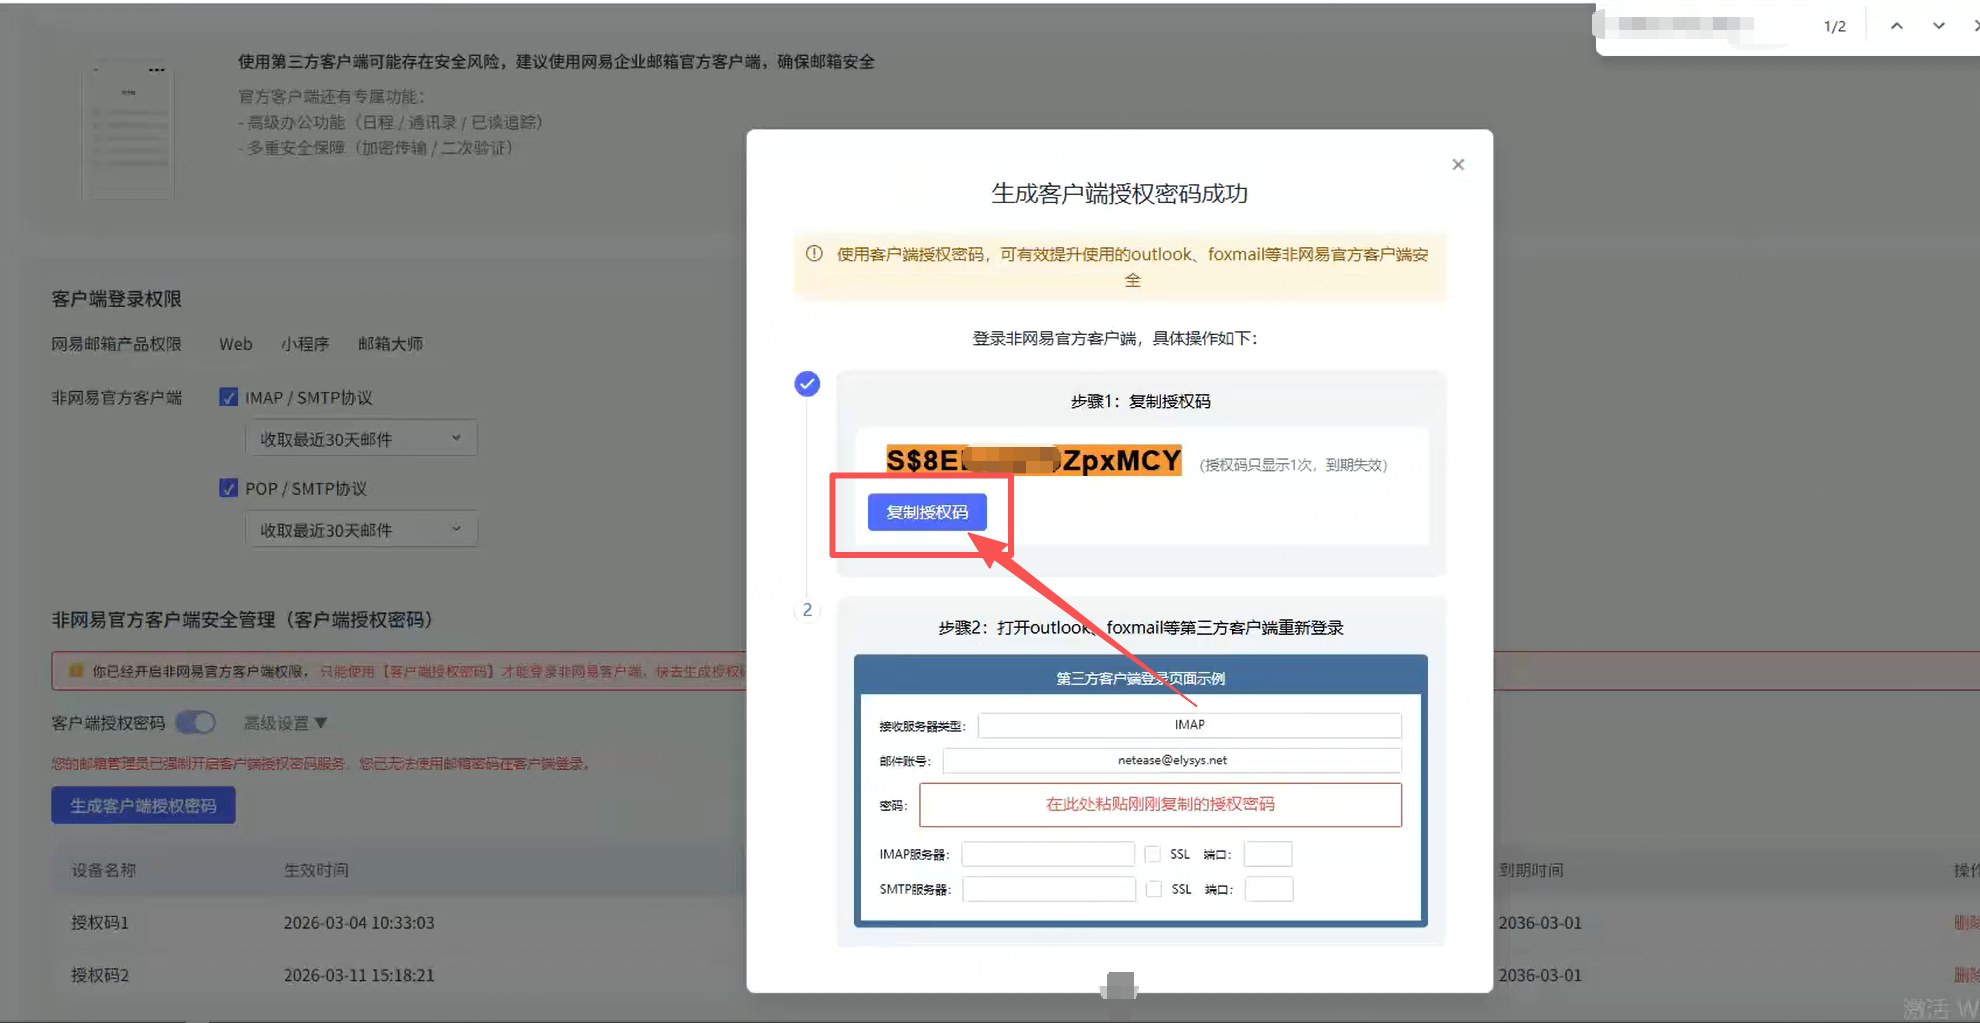Uncheck the IMAP / SMTP协议 checkbox
The height and width of the screenshot is (1023, 1980).
point(228,398)
